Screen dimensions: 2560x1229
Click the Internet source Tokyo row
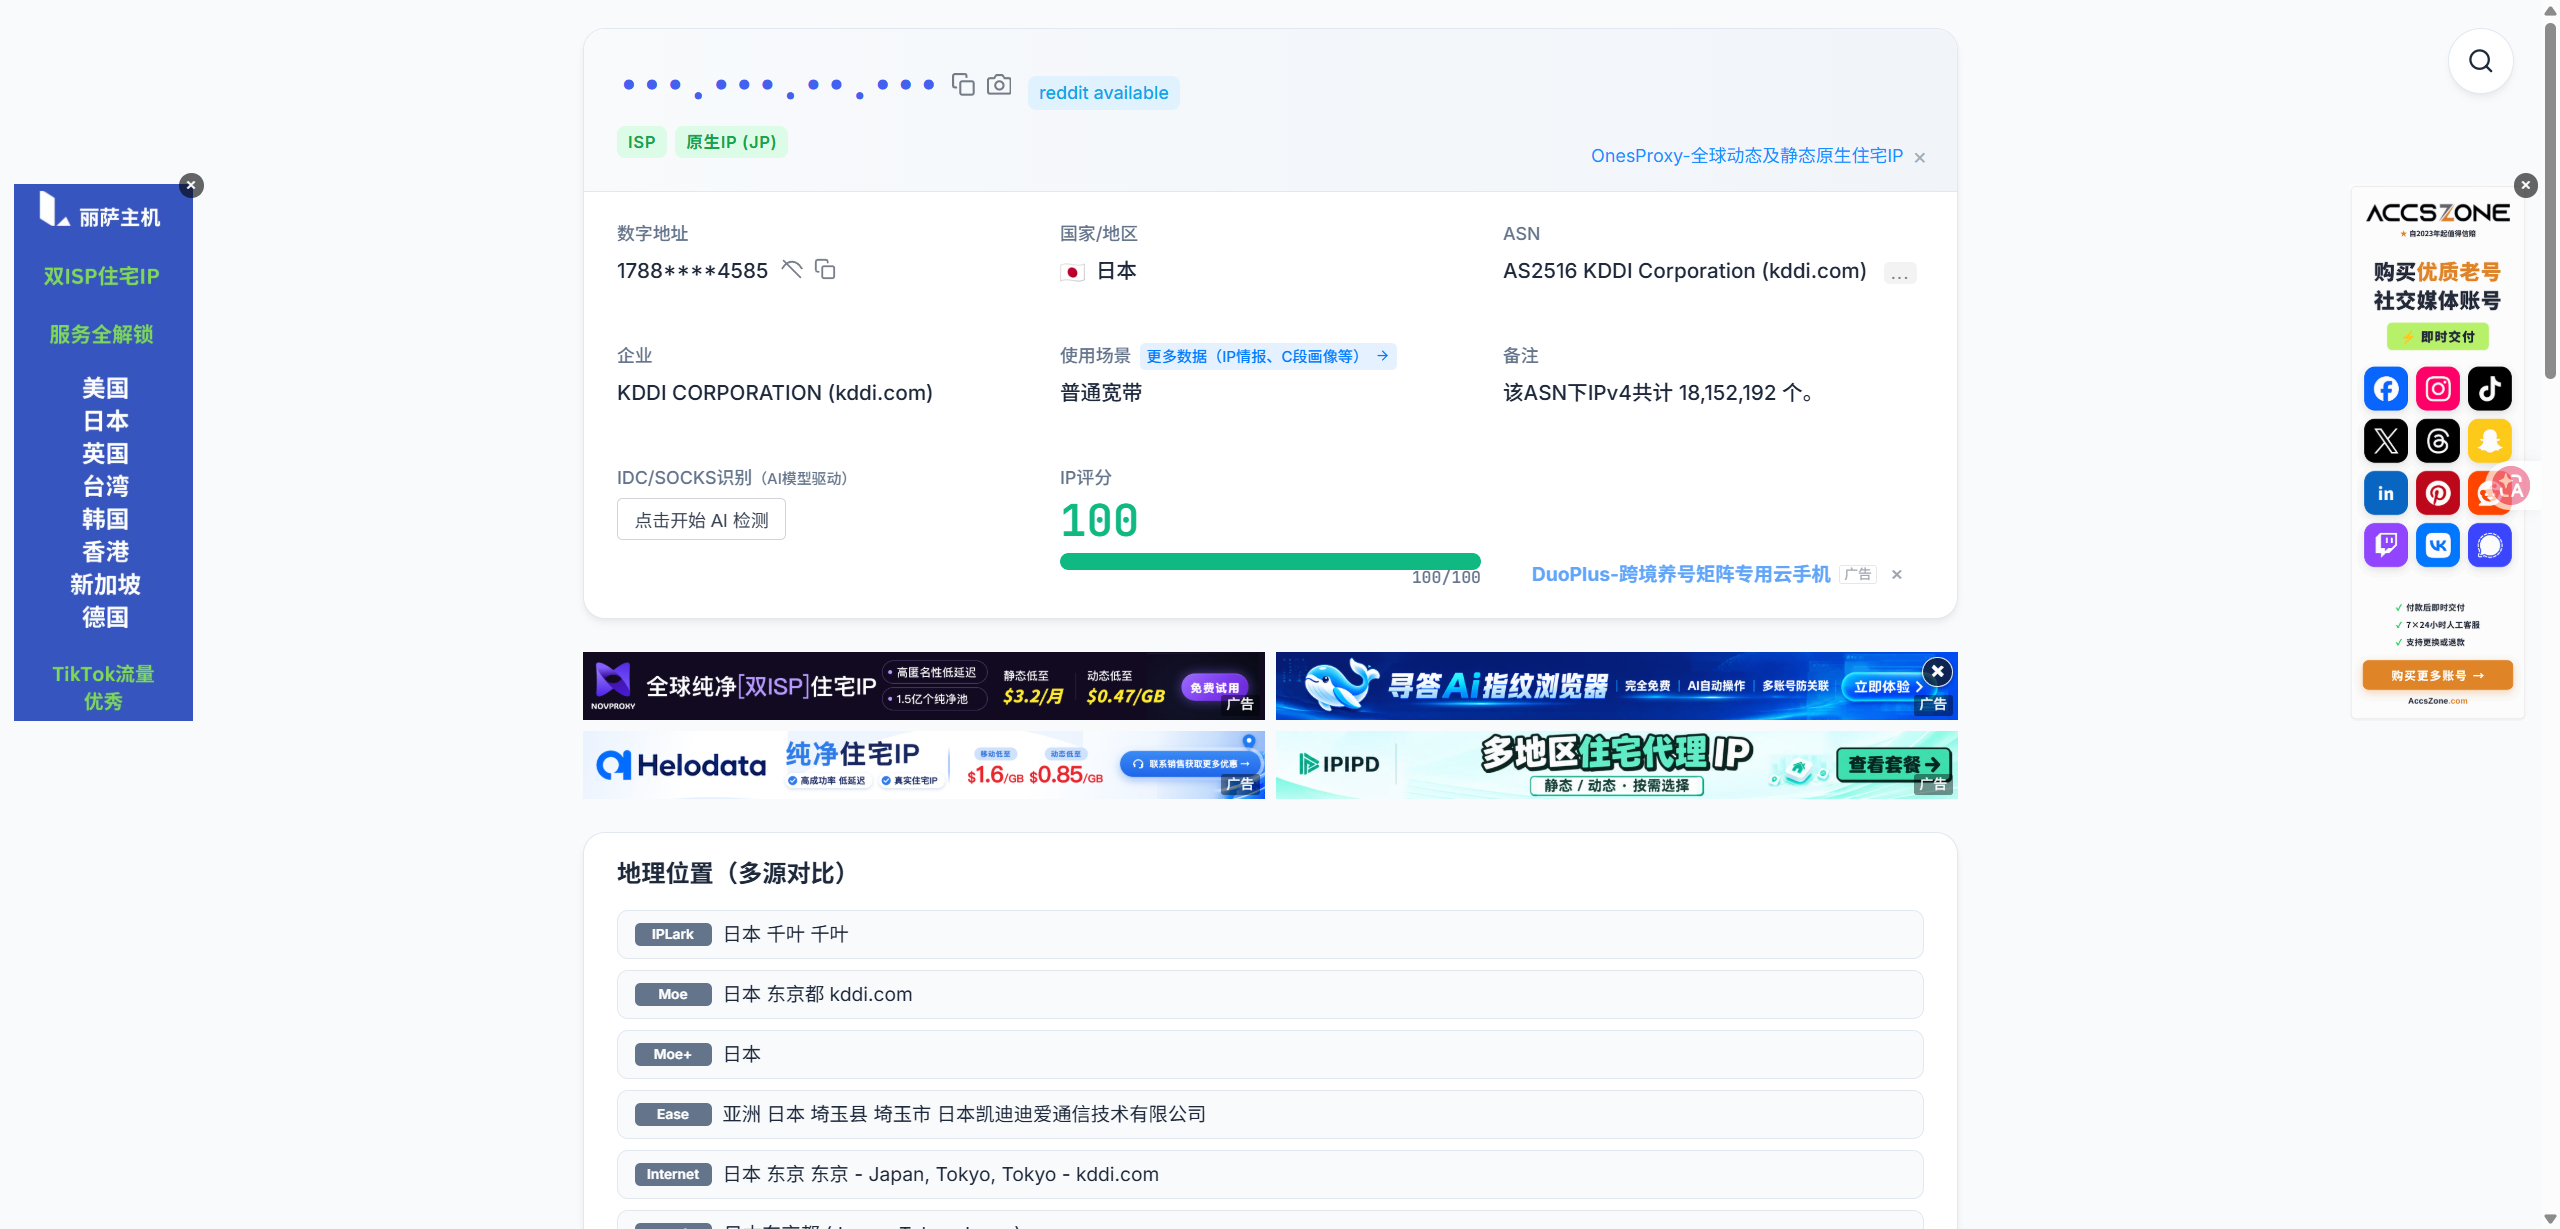click(x=1270, y=1174)
